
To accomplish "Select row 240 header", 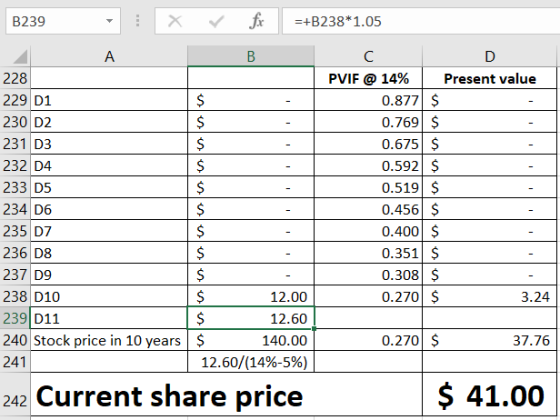I will (x=15, y=340).
